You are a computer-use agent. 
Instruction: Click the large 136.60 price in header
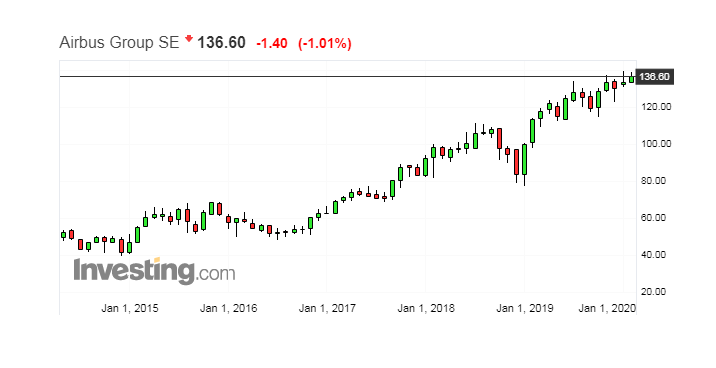[221, 42]
